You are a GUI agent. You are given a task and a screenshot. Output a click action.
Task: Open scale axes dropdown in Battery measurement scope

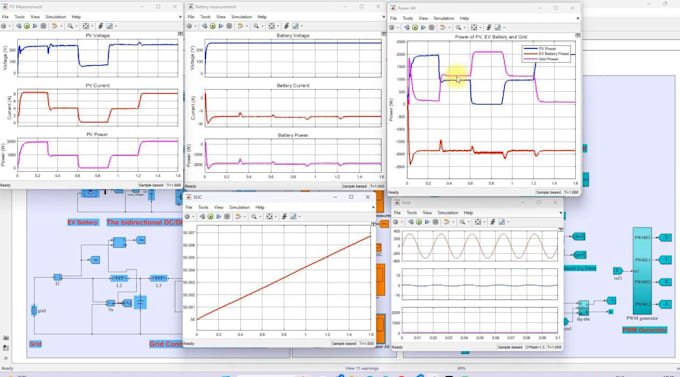coord(277,26)
